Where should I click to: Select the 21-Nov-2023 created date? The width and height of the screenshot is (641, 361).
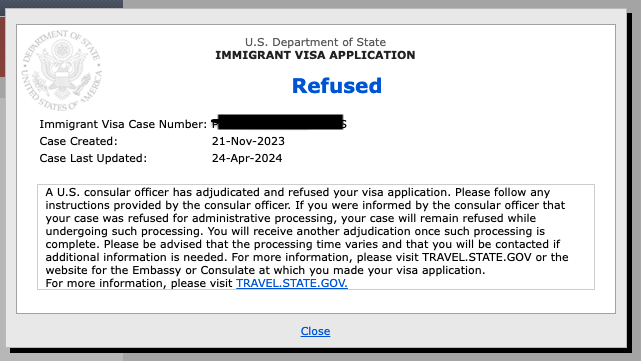(x=248, y=141)
